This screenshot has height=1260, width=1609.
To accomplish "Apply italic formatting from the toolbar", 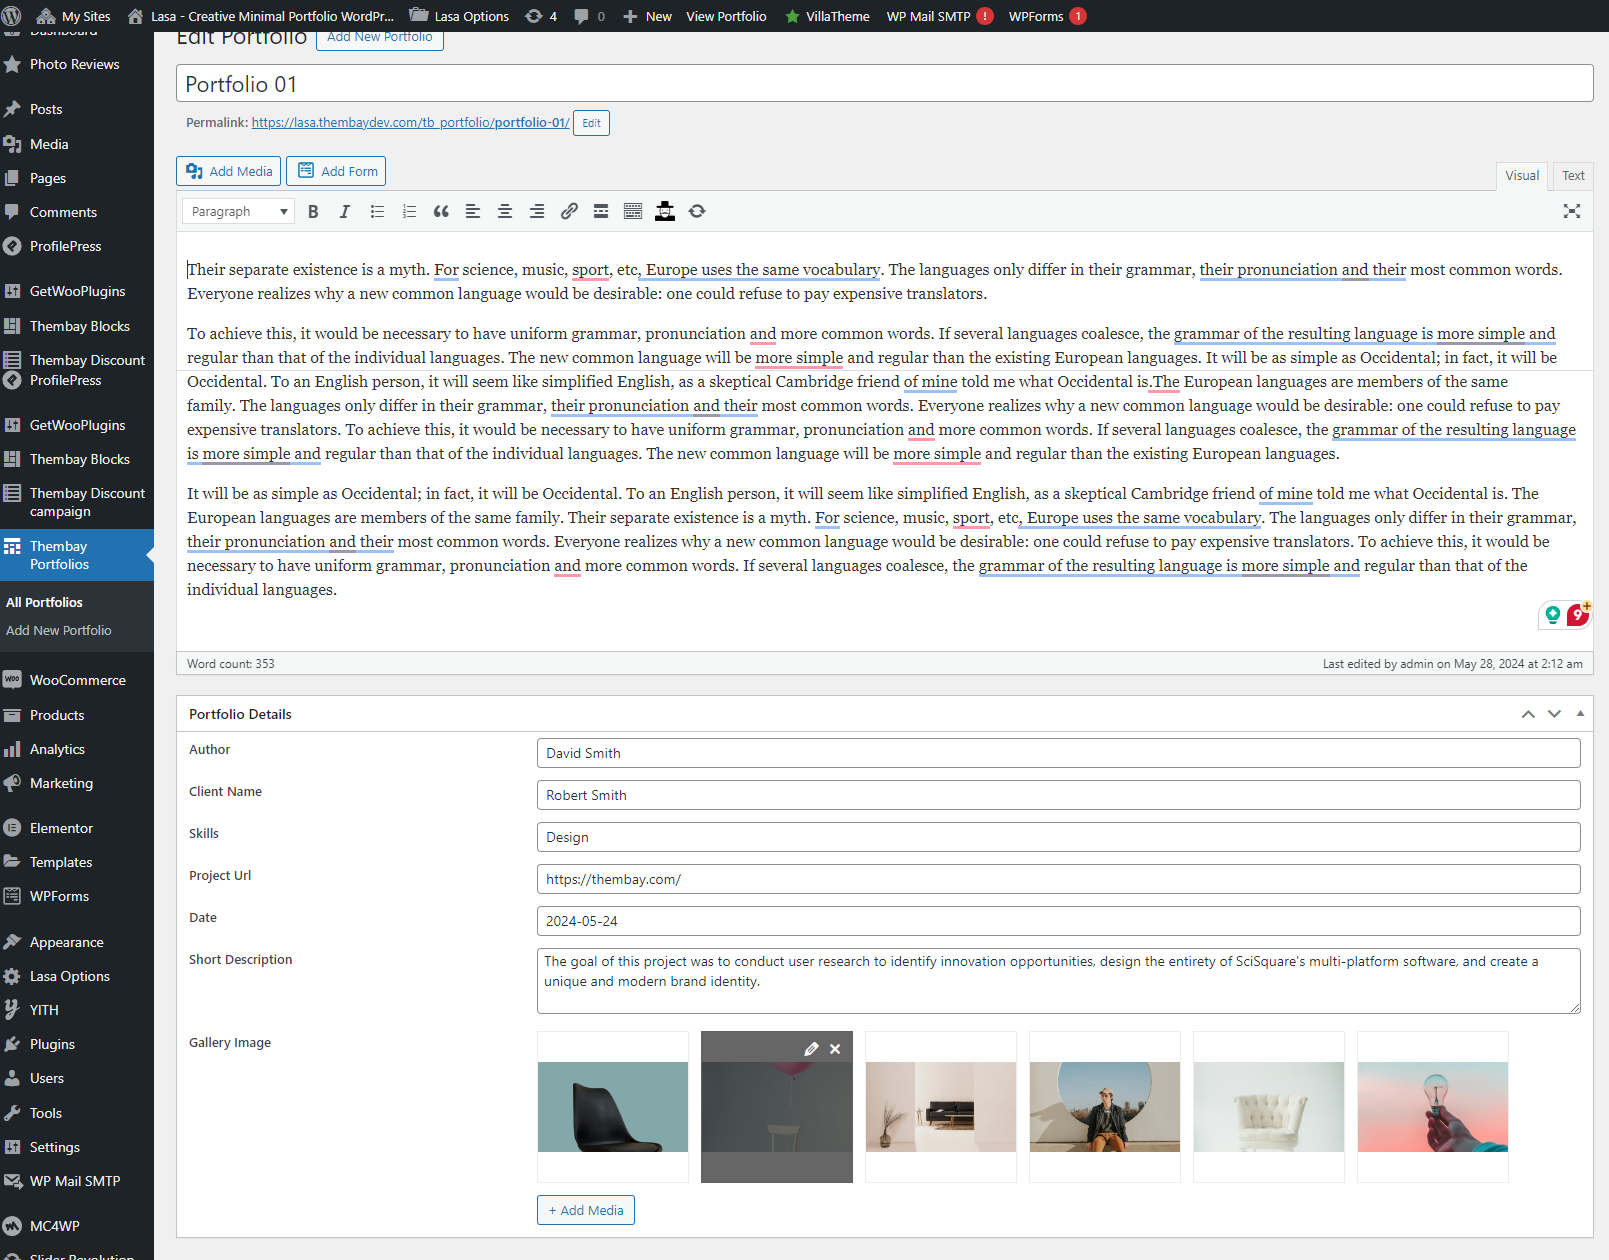I will pyautogui.click(x=345, y=212).
